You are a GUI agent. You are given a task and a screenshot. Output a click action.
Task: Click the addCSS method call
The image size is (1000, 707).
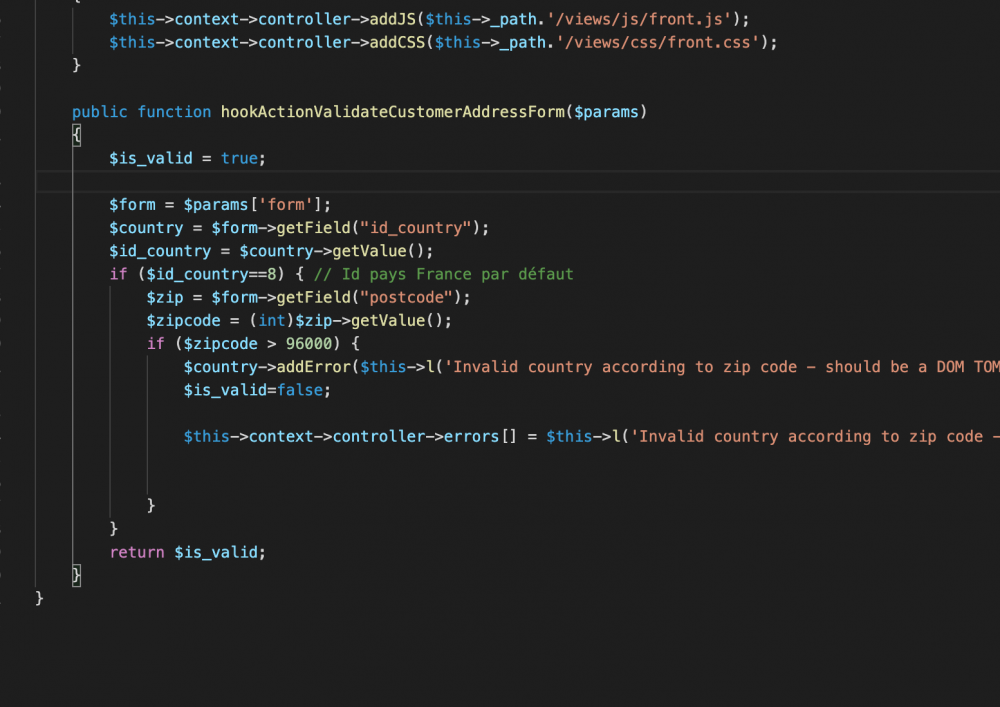point(397,43)
